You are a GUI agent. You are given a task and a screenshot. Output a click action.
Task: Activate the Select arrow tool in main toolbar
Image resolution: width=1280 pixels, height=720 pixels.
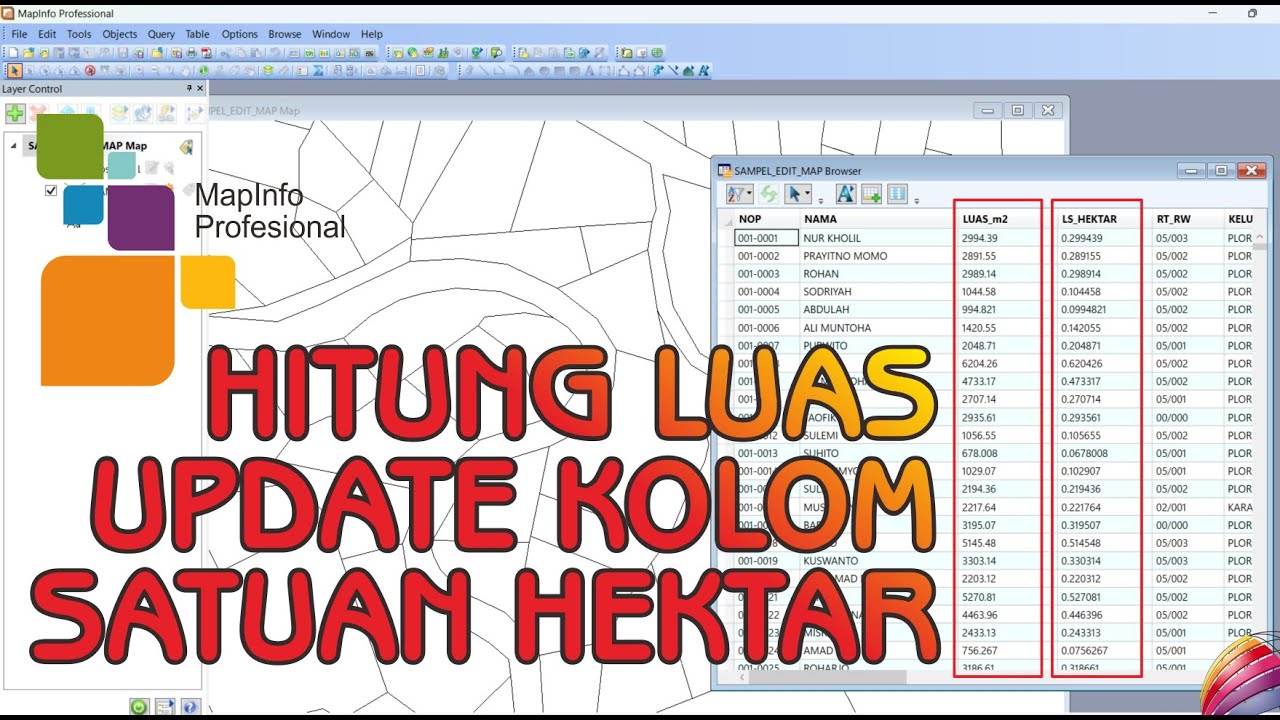[x=15, y=70]
